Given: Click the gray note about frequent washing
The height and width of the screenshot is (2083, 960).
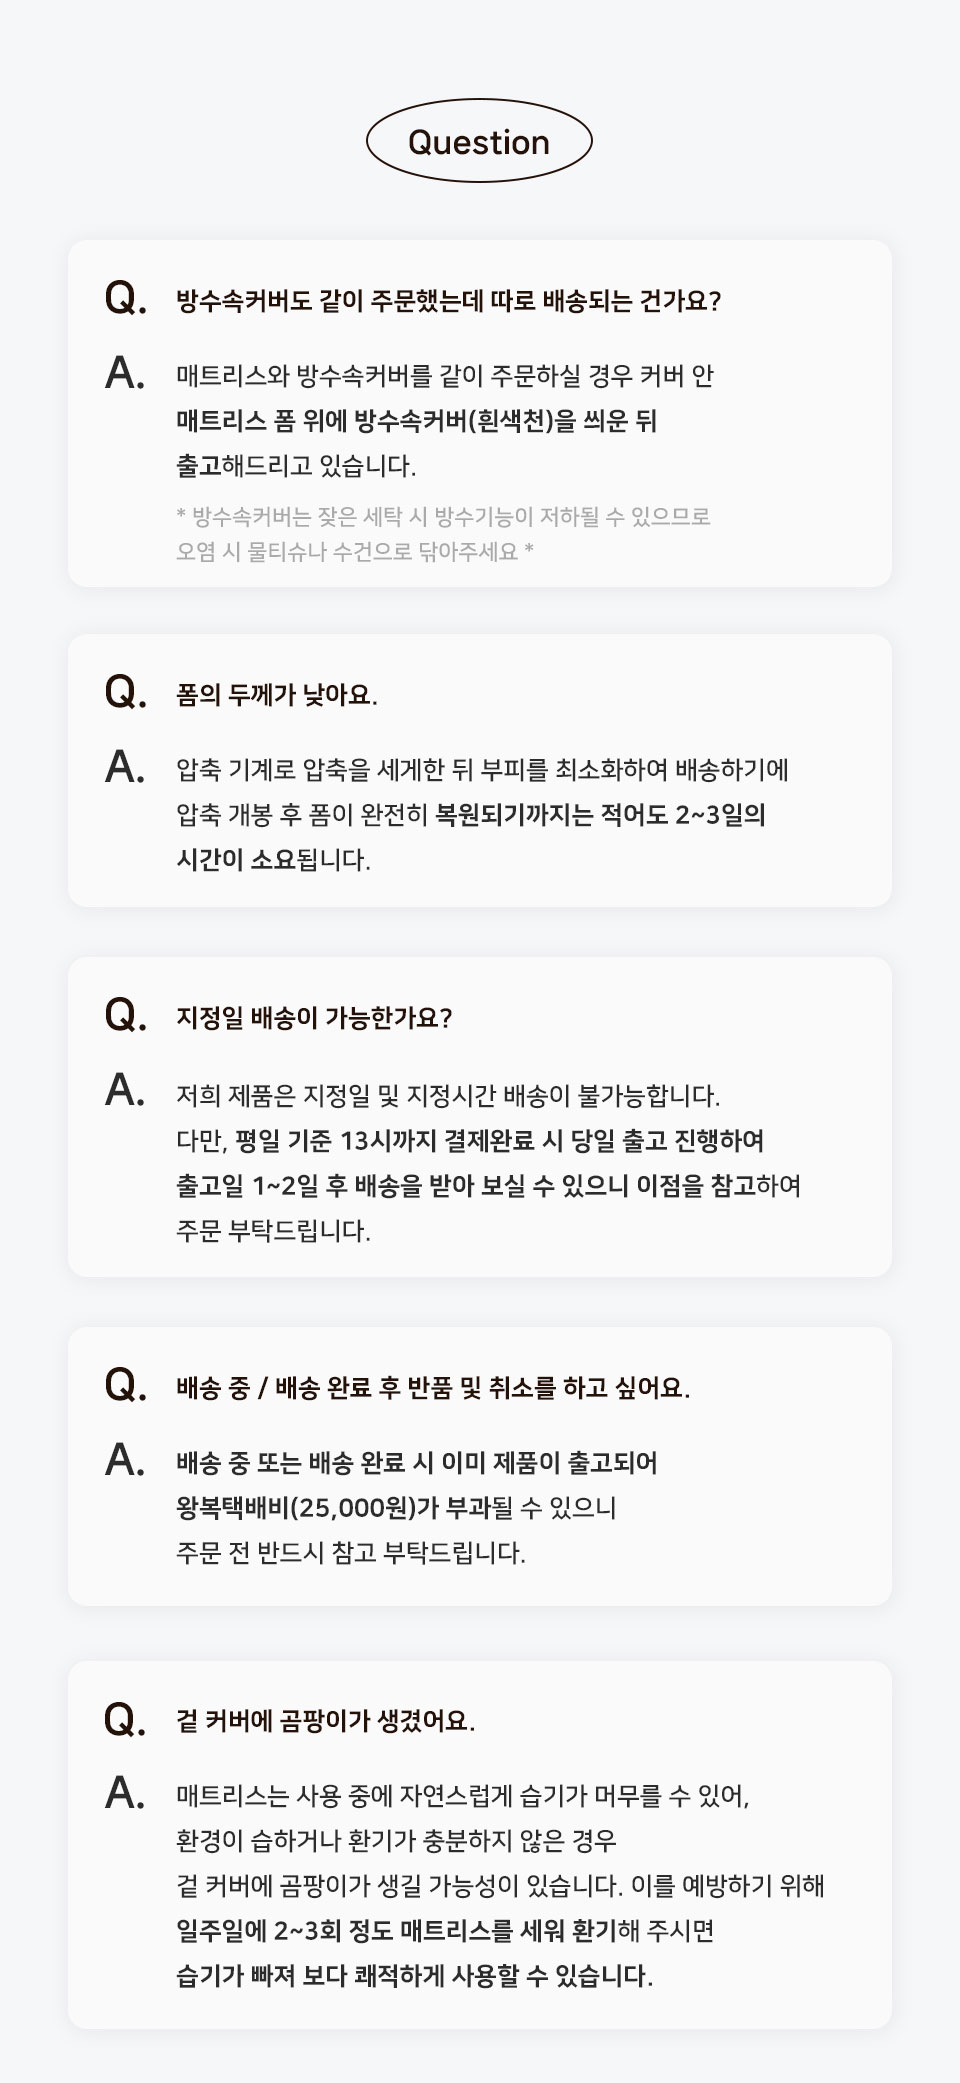Looking at the screenshot, I should click(443, 534).
